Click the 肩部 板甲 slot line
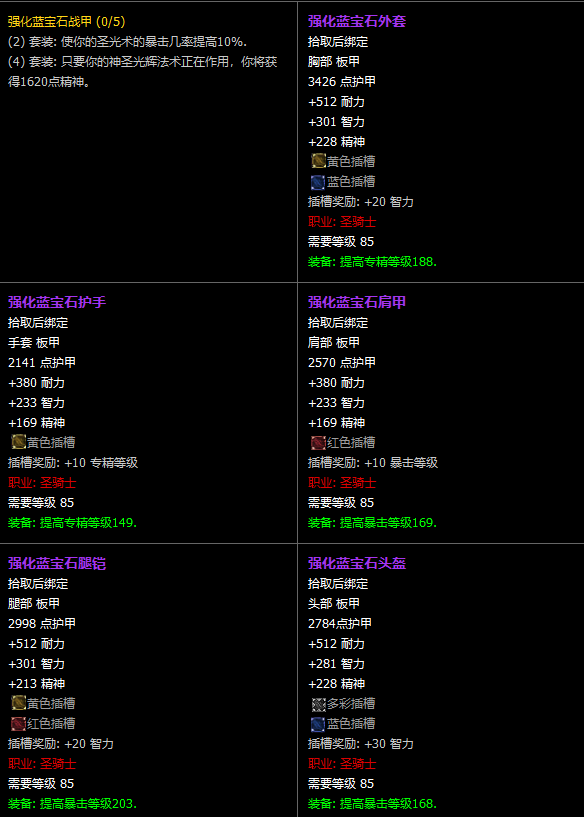 tap(334, 343)
